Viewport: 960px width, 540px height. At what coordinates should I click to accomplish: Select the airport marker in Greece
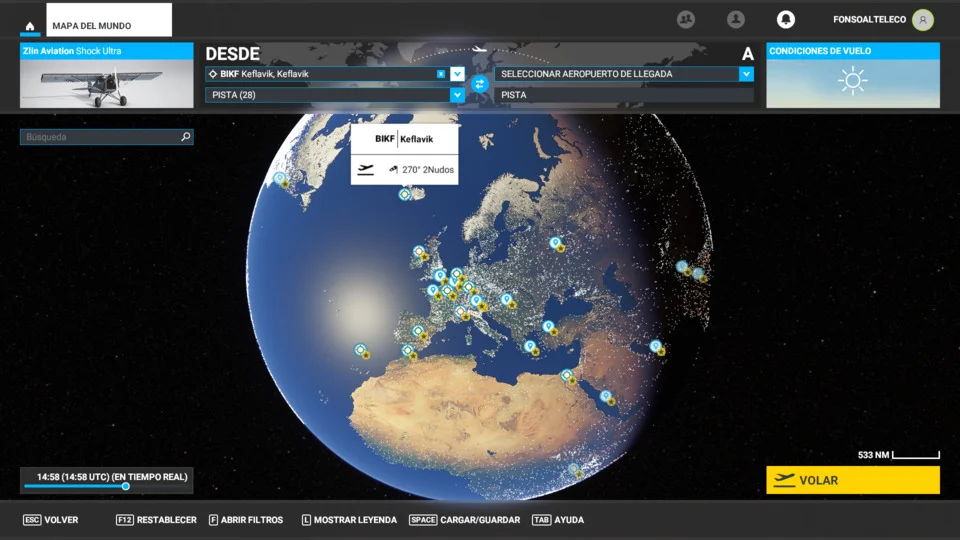coord(531,347)
